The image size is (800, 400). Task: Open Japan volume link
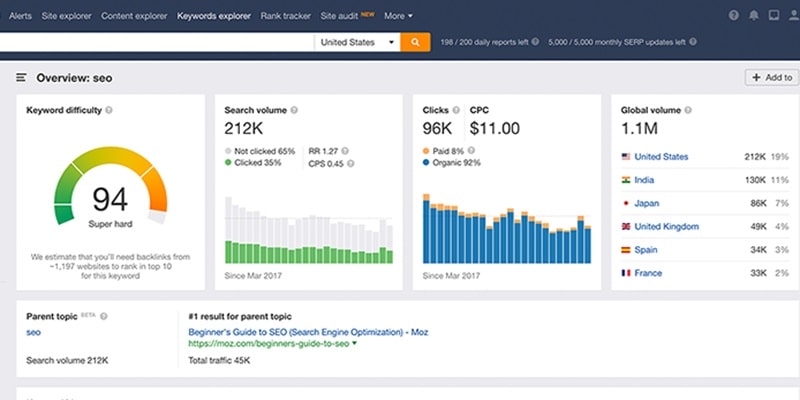646,203
